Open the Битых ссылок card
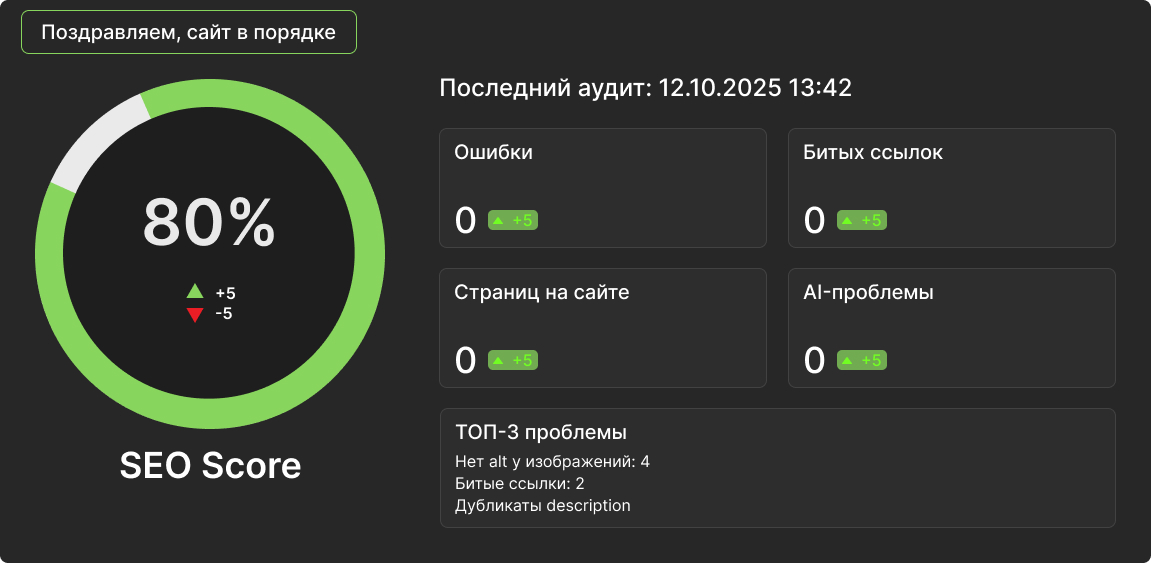Viewport: 1151px width, 563px height. pyautogui.click(x=951, y=187)
